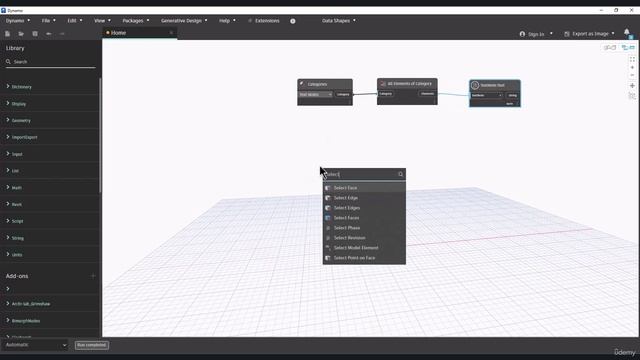The image size is (640, 360).
Task: Open notifications bell icon
Action: (627, 32)
